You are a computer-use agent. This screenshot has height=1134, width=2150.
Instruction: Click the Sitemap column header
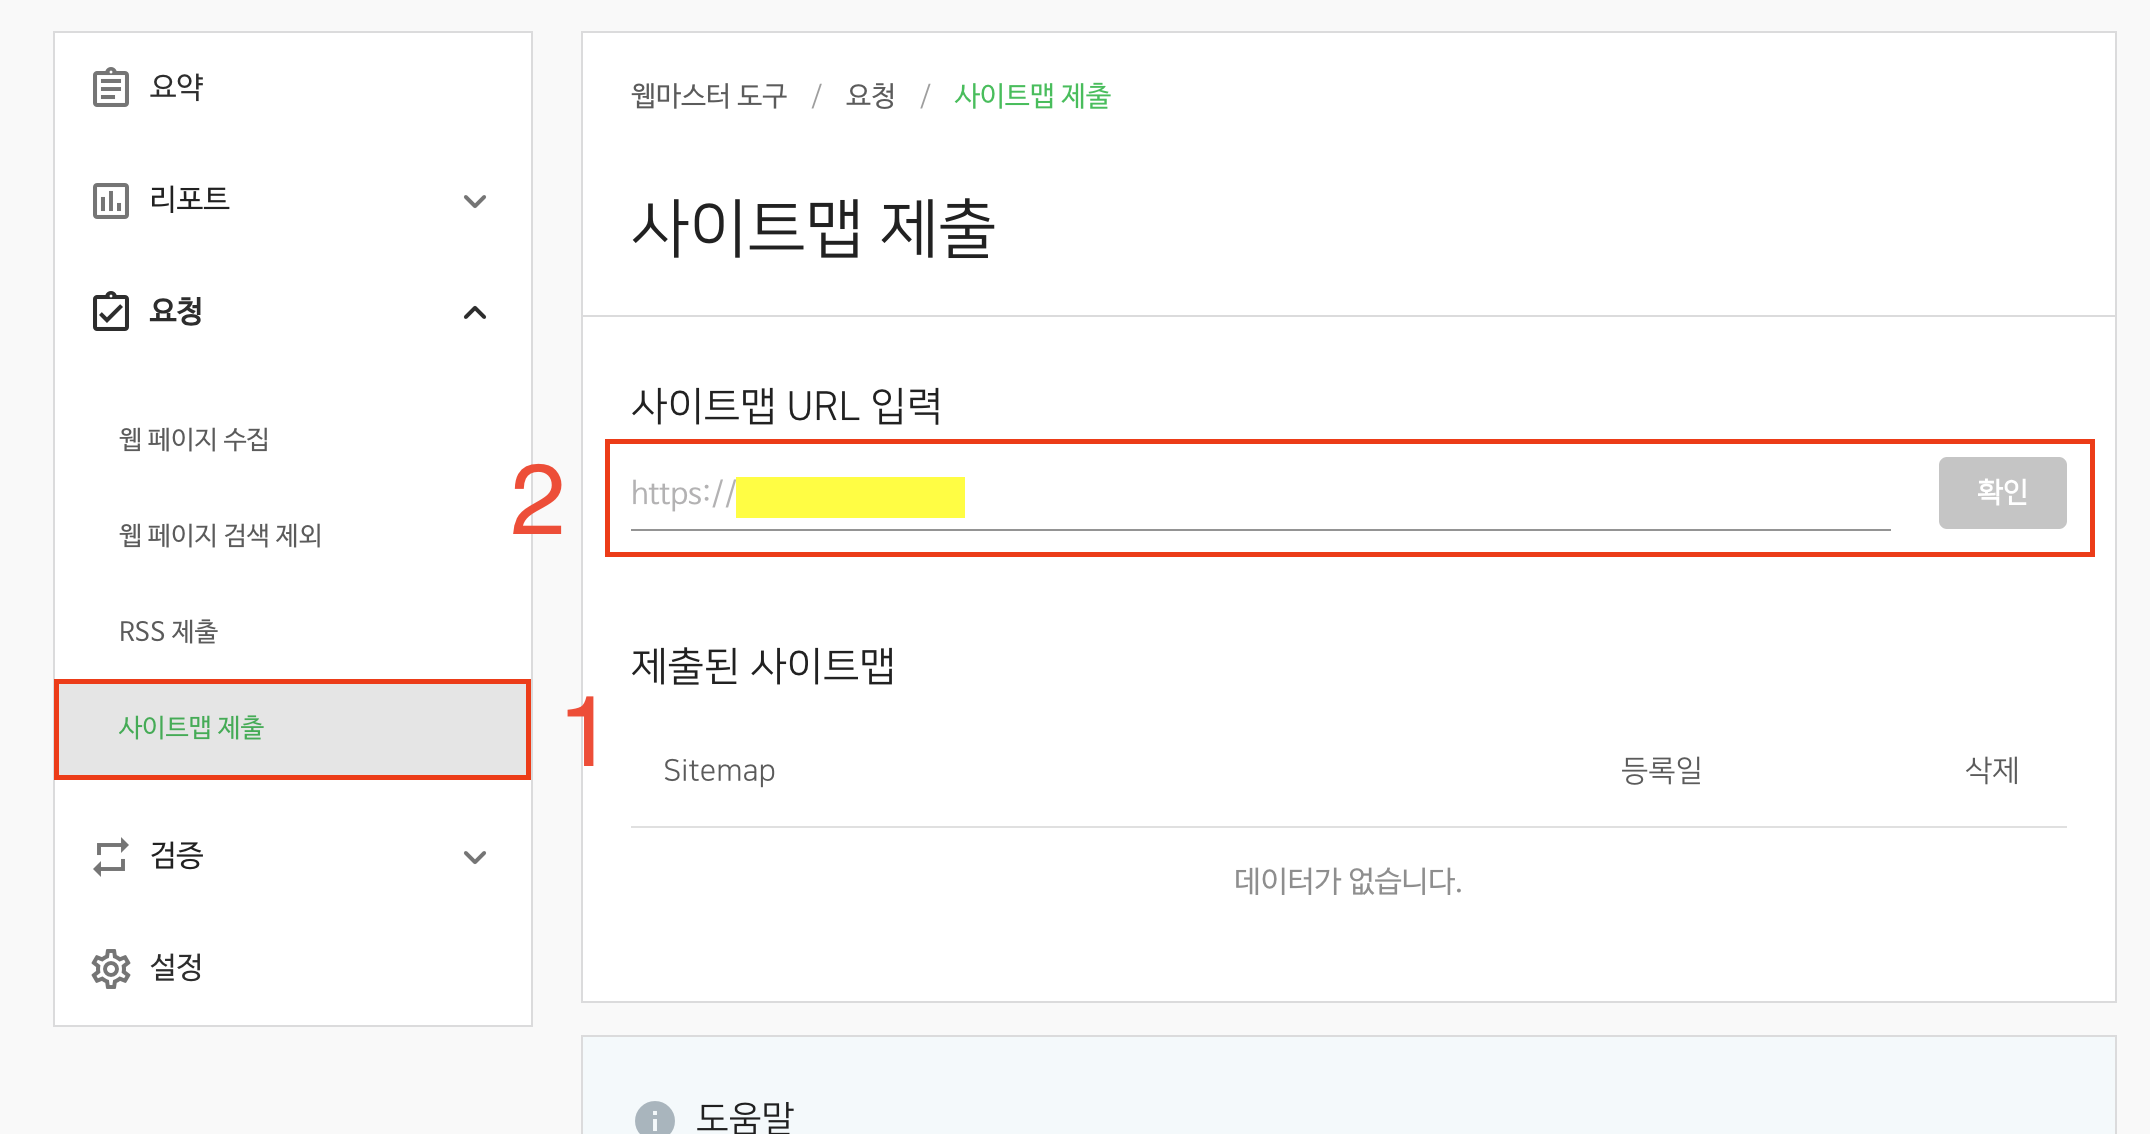(x=719, y=770)
